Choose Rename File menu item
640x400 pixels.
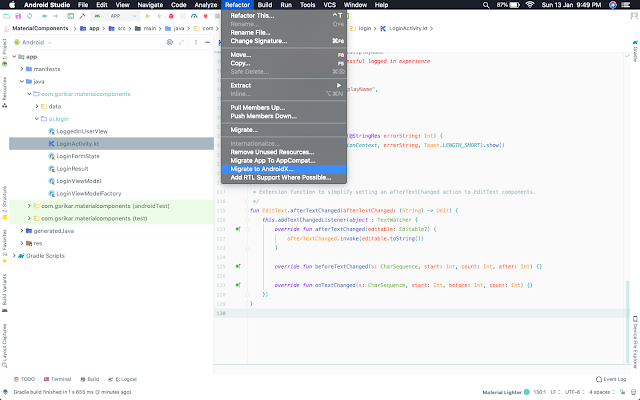coord(284,33)
